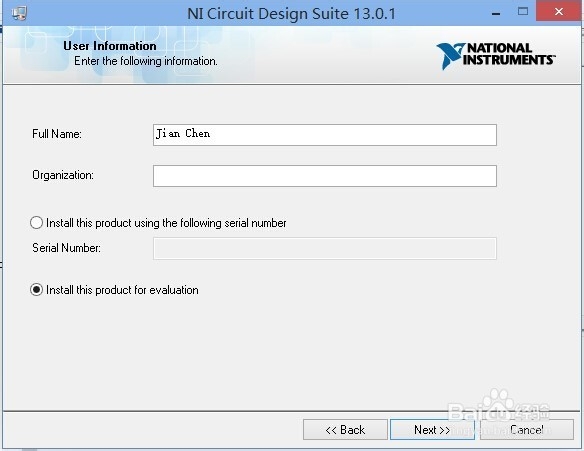The height and width of the screenshot is (451, 584).
Task: Minimize the installer window
Action: click(496, 13)
